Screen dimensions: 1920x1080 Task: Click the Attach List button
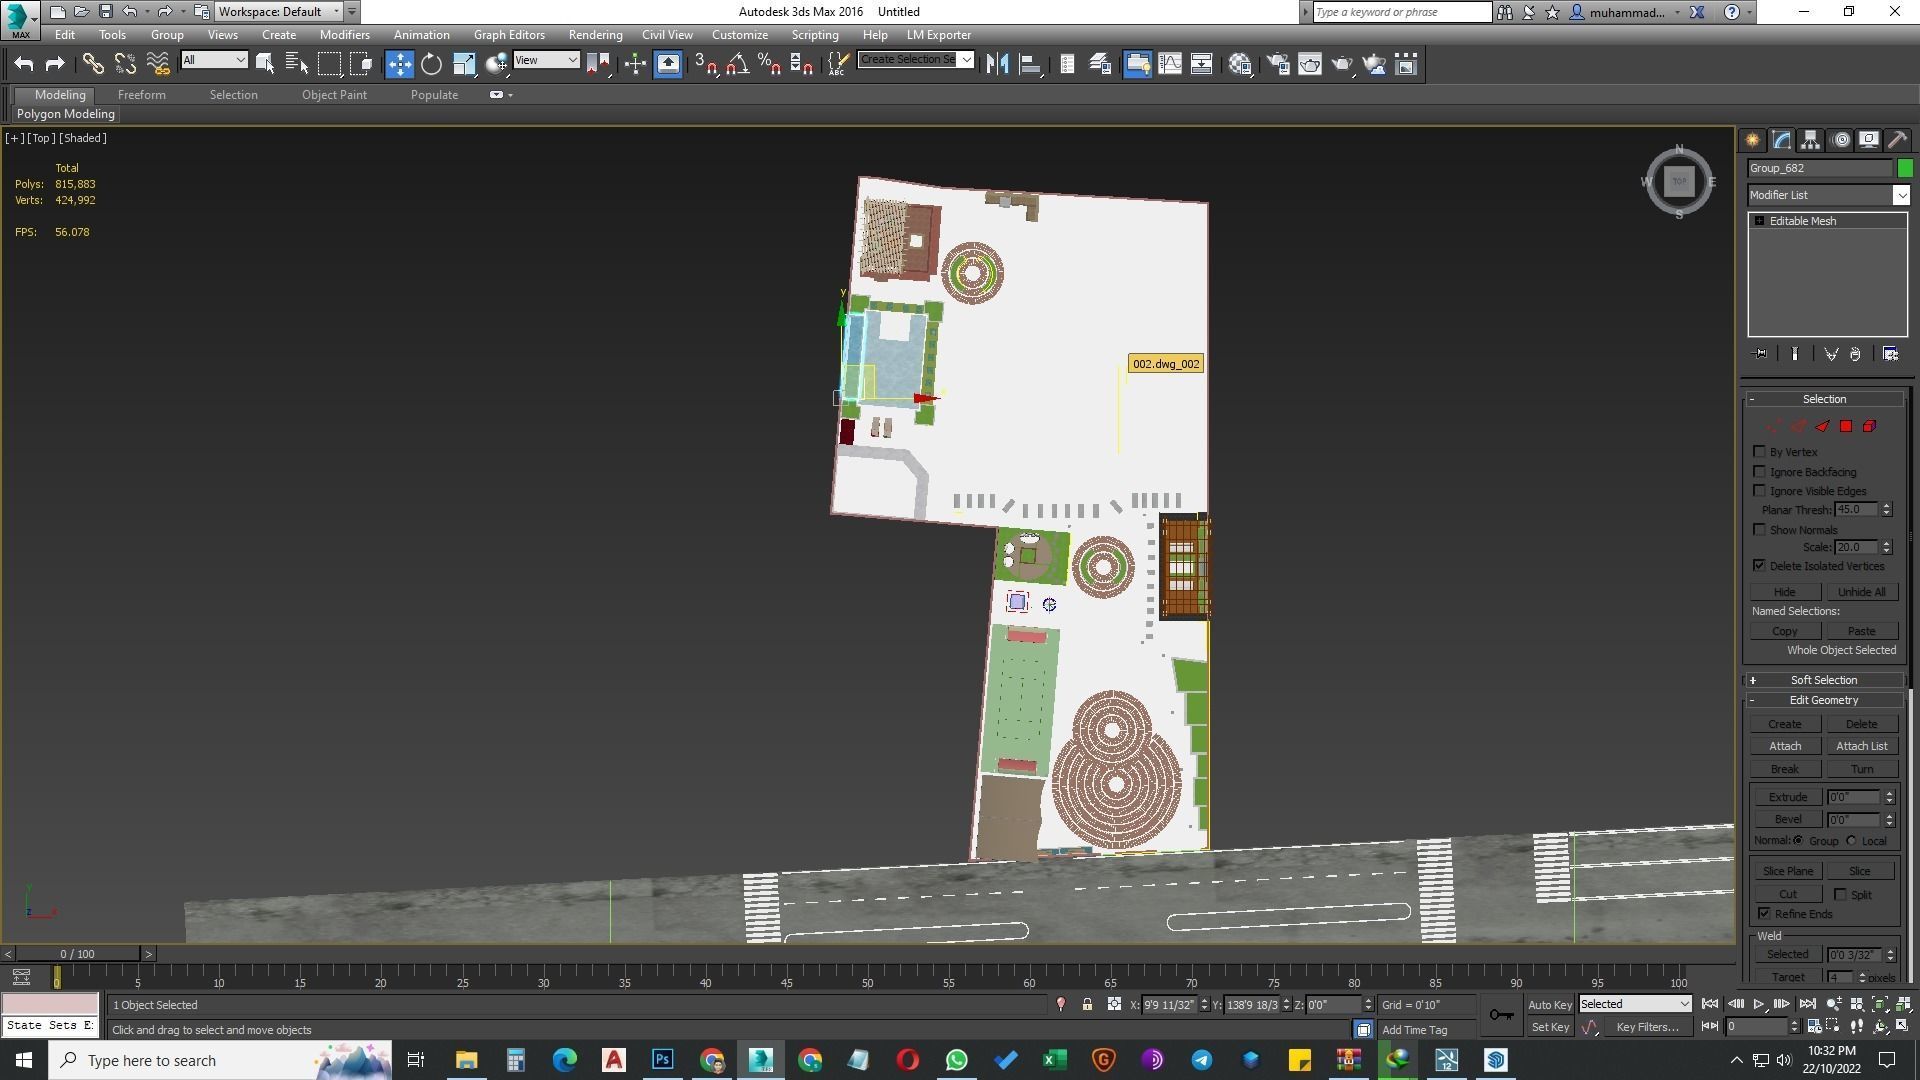click(x=1861, y=746)
